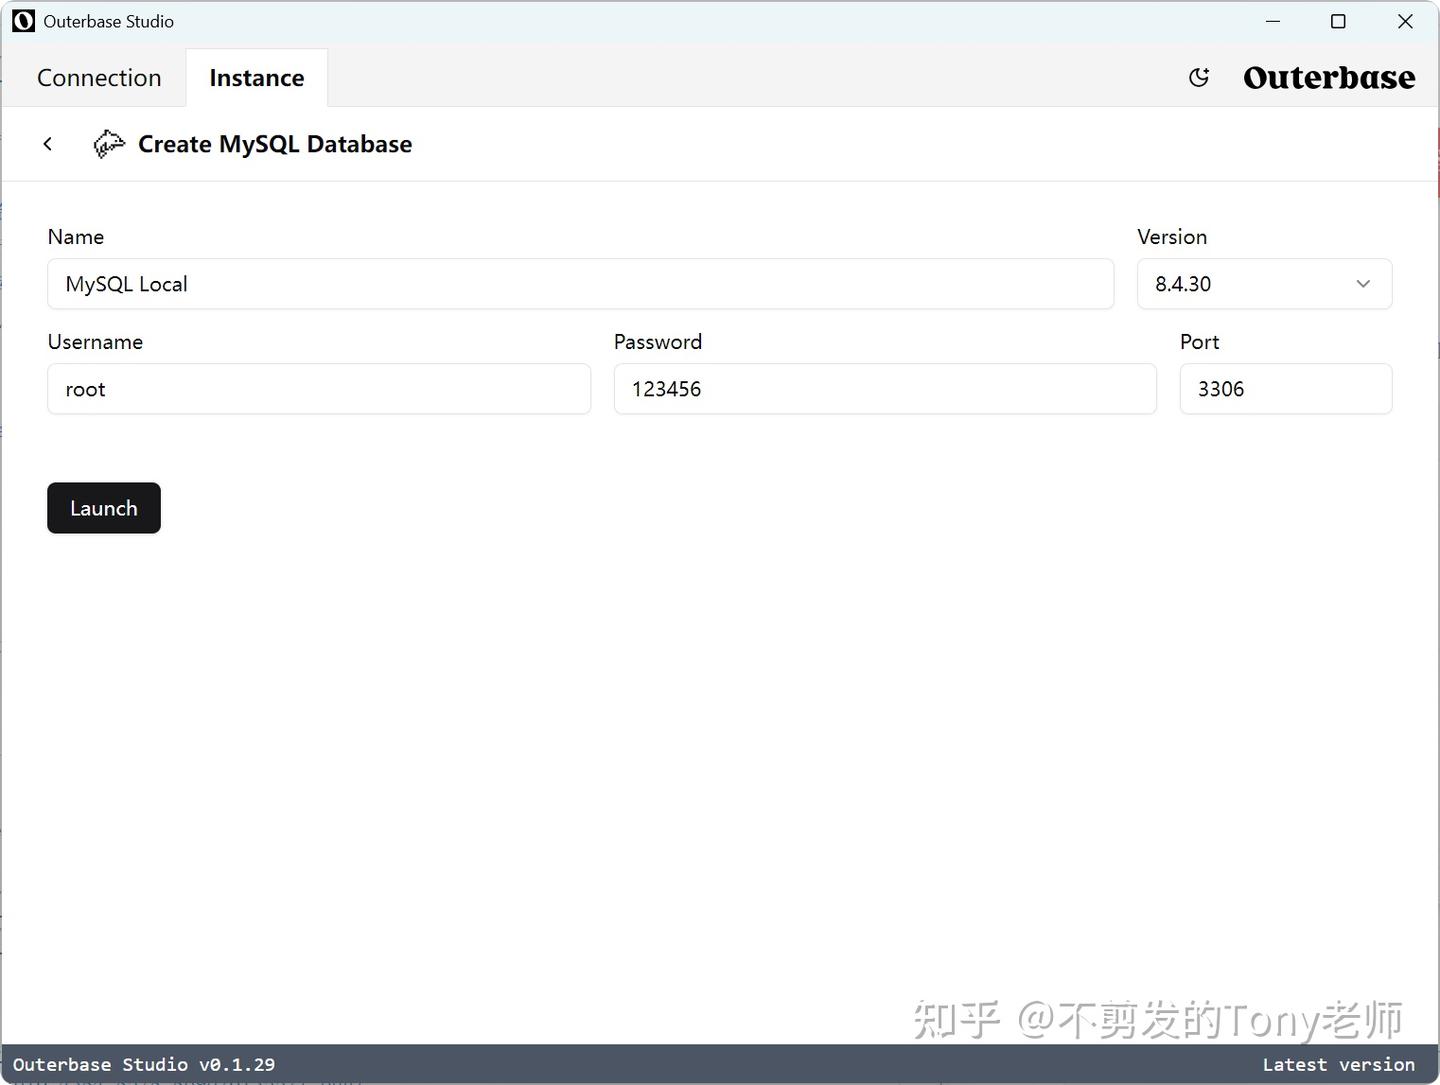The height and width of the screenshot is (1085, 1440).
Task: Toggle dark mode with the moon icon
Action: [1199, 78]
